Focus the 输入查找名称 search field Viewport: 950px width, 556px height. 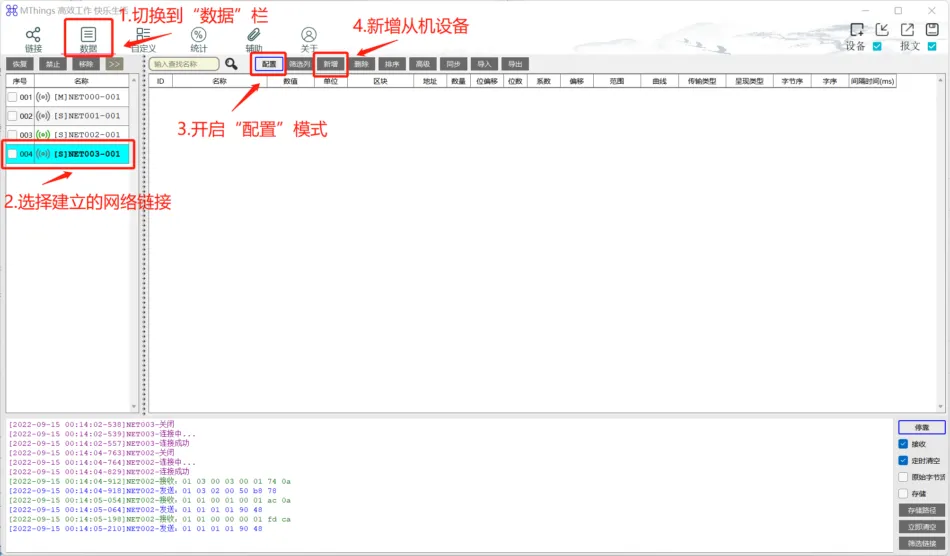(x=184, y=64)
